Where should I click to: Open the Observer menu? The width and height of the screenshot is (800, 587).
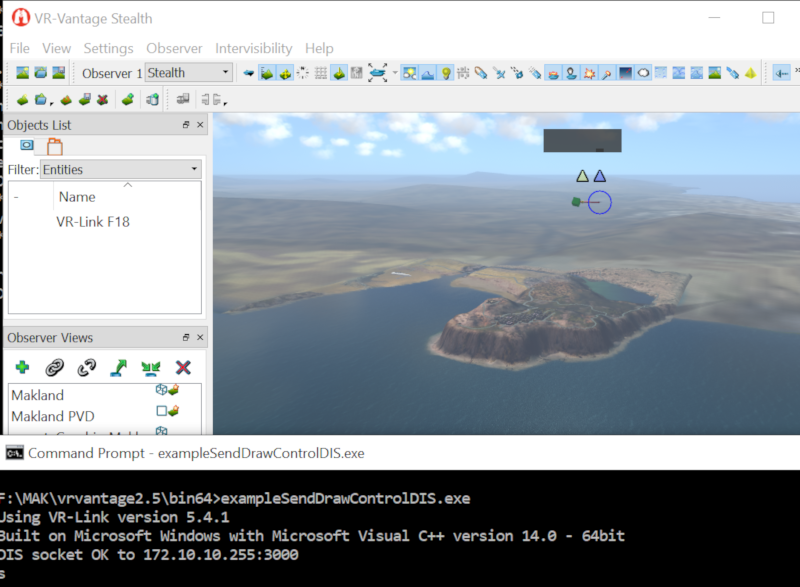point(174,48)
